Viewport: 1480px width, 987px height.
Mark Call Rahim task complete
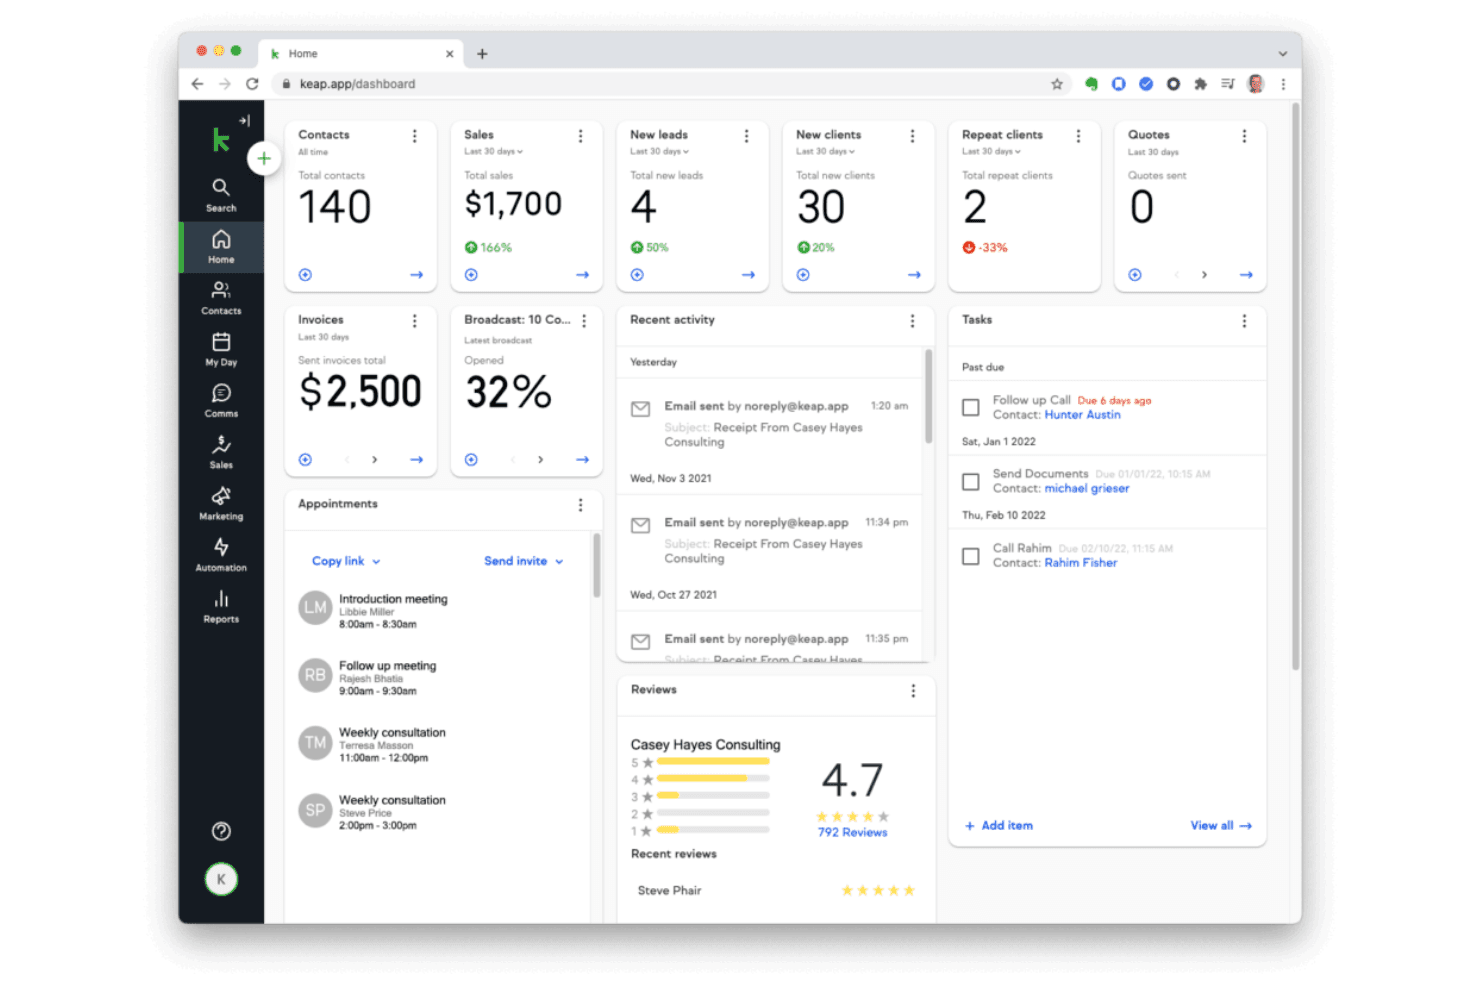pyautogui.click(x=970, y=556)
